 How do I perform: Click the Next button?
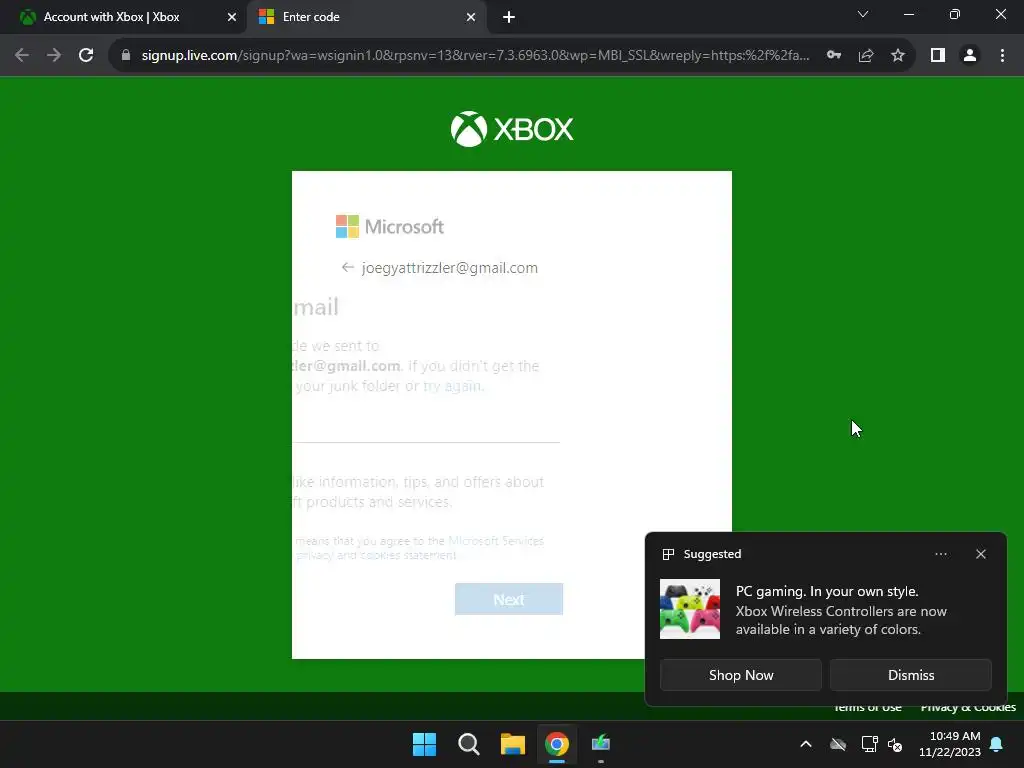point(509,599)
